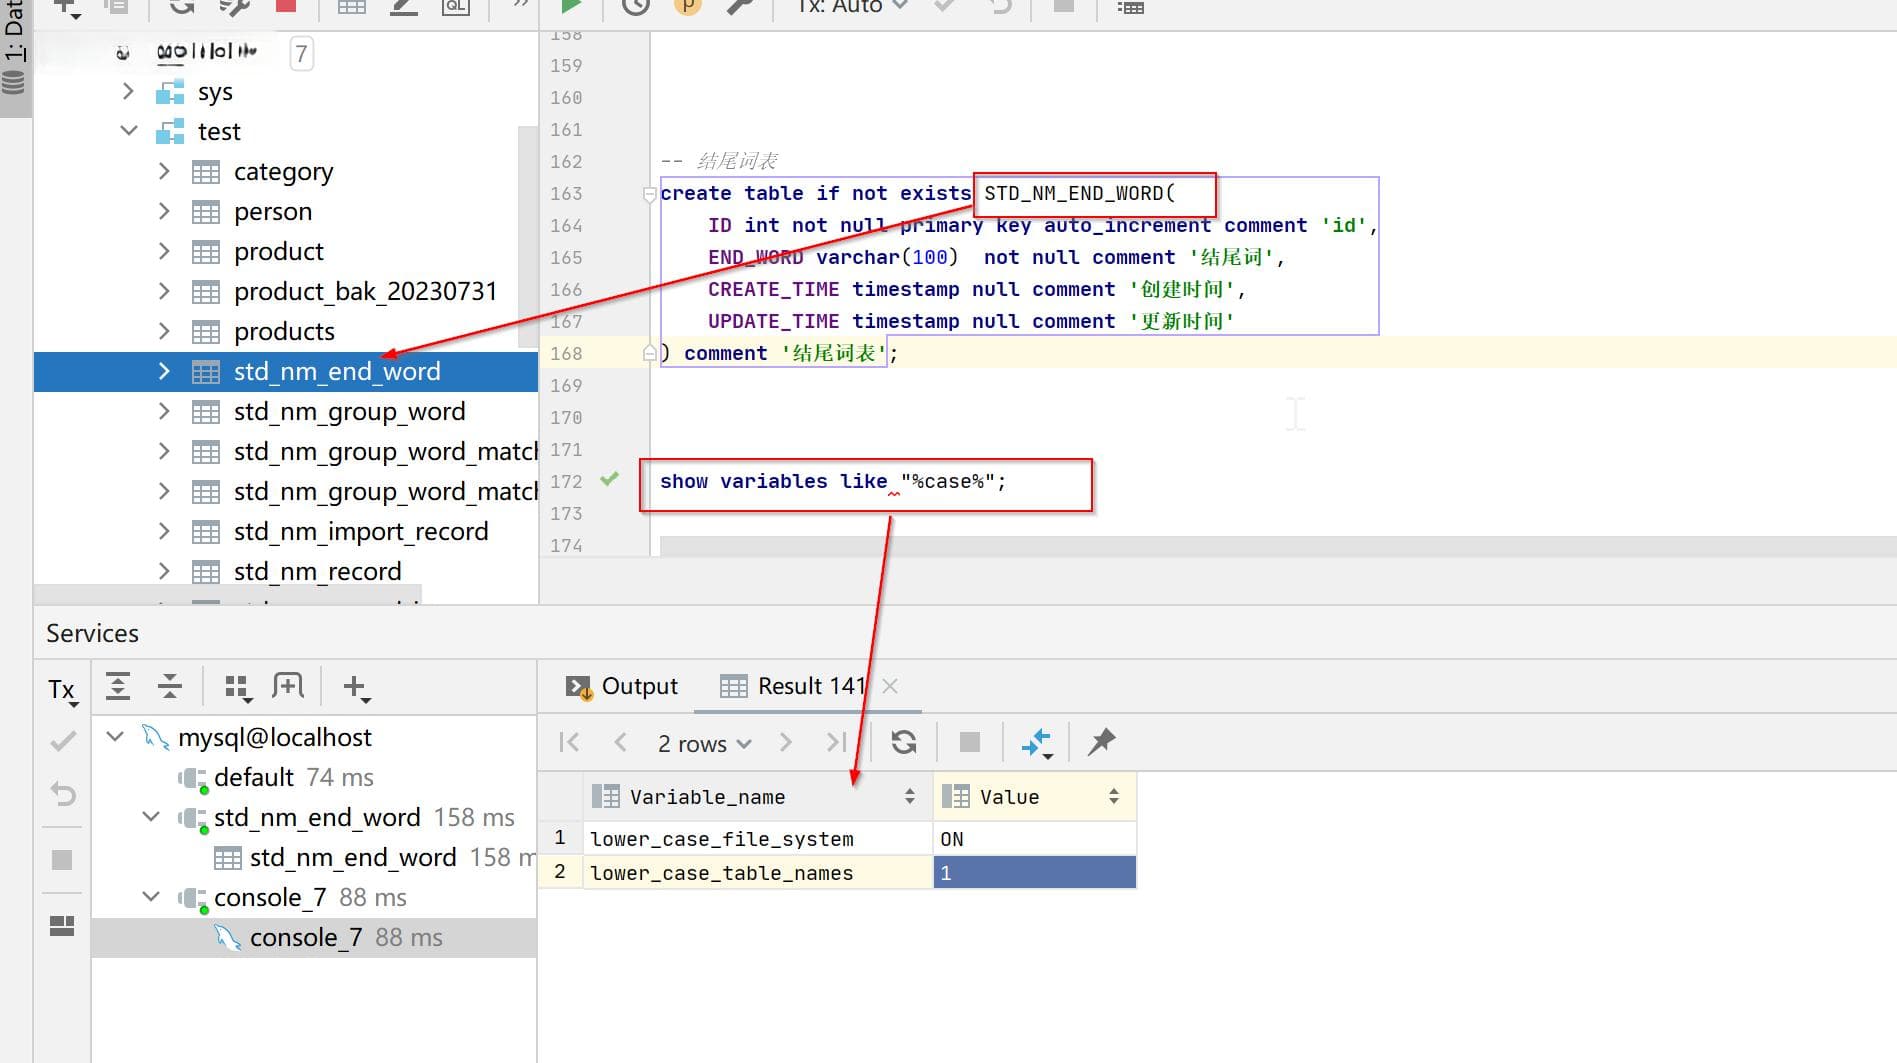Select std_nm_group_word table in tree
This screenshot has width=1897, height=1063.
pyautogui.click(x=349, y=411)
